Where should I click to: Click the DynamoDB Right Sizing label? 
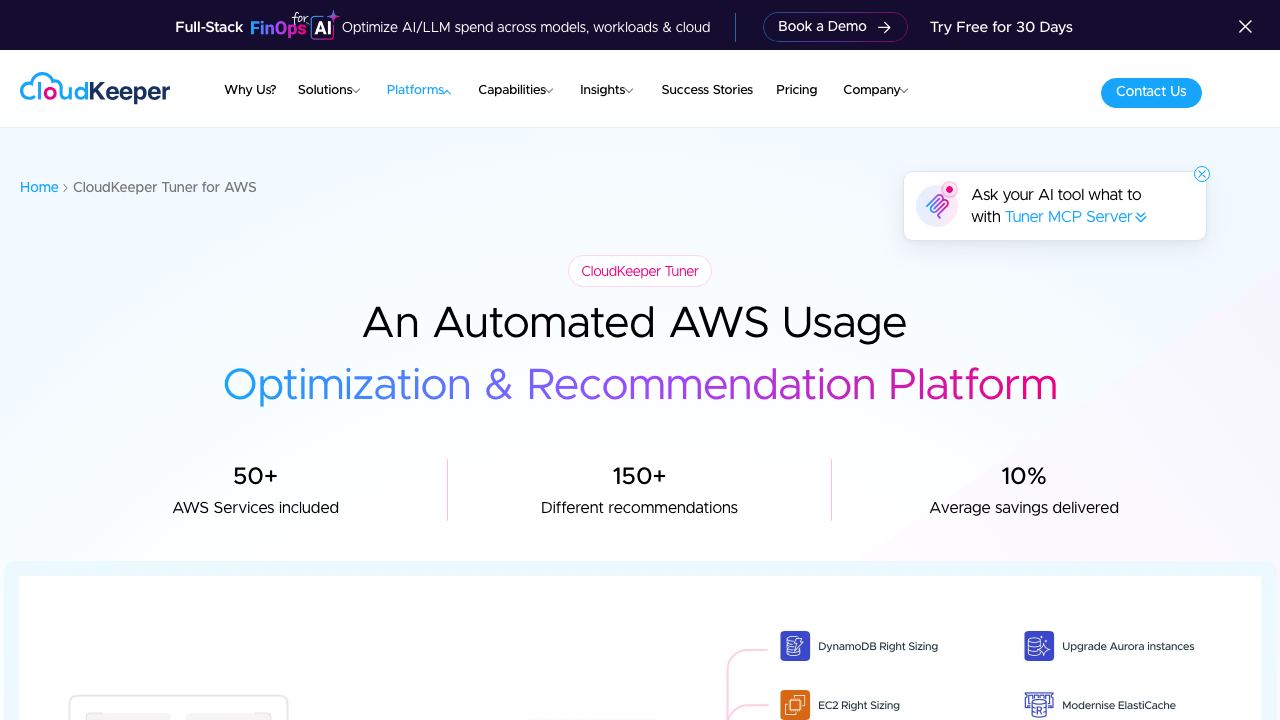(x=878, y=646)
